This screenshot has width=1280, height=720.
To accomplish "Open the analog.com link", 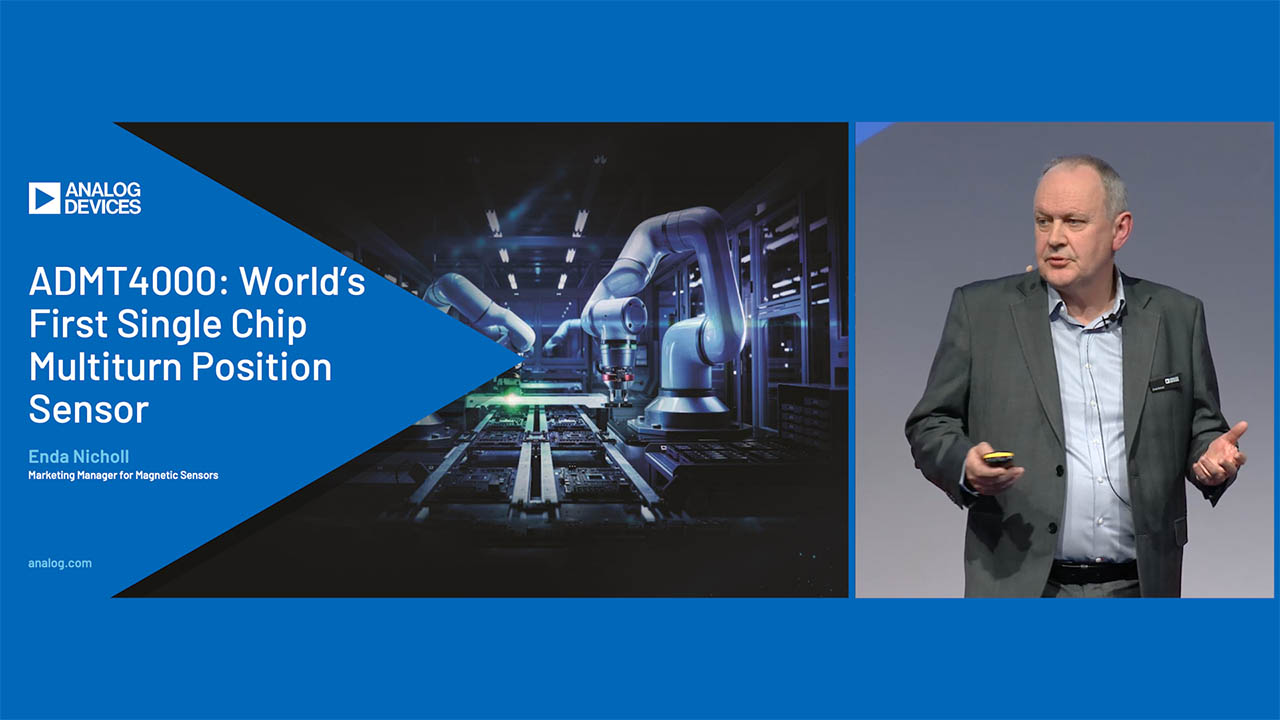I will click(60, 563).
